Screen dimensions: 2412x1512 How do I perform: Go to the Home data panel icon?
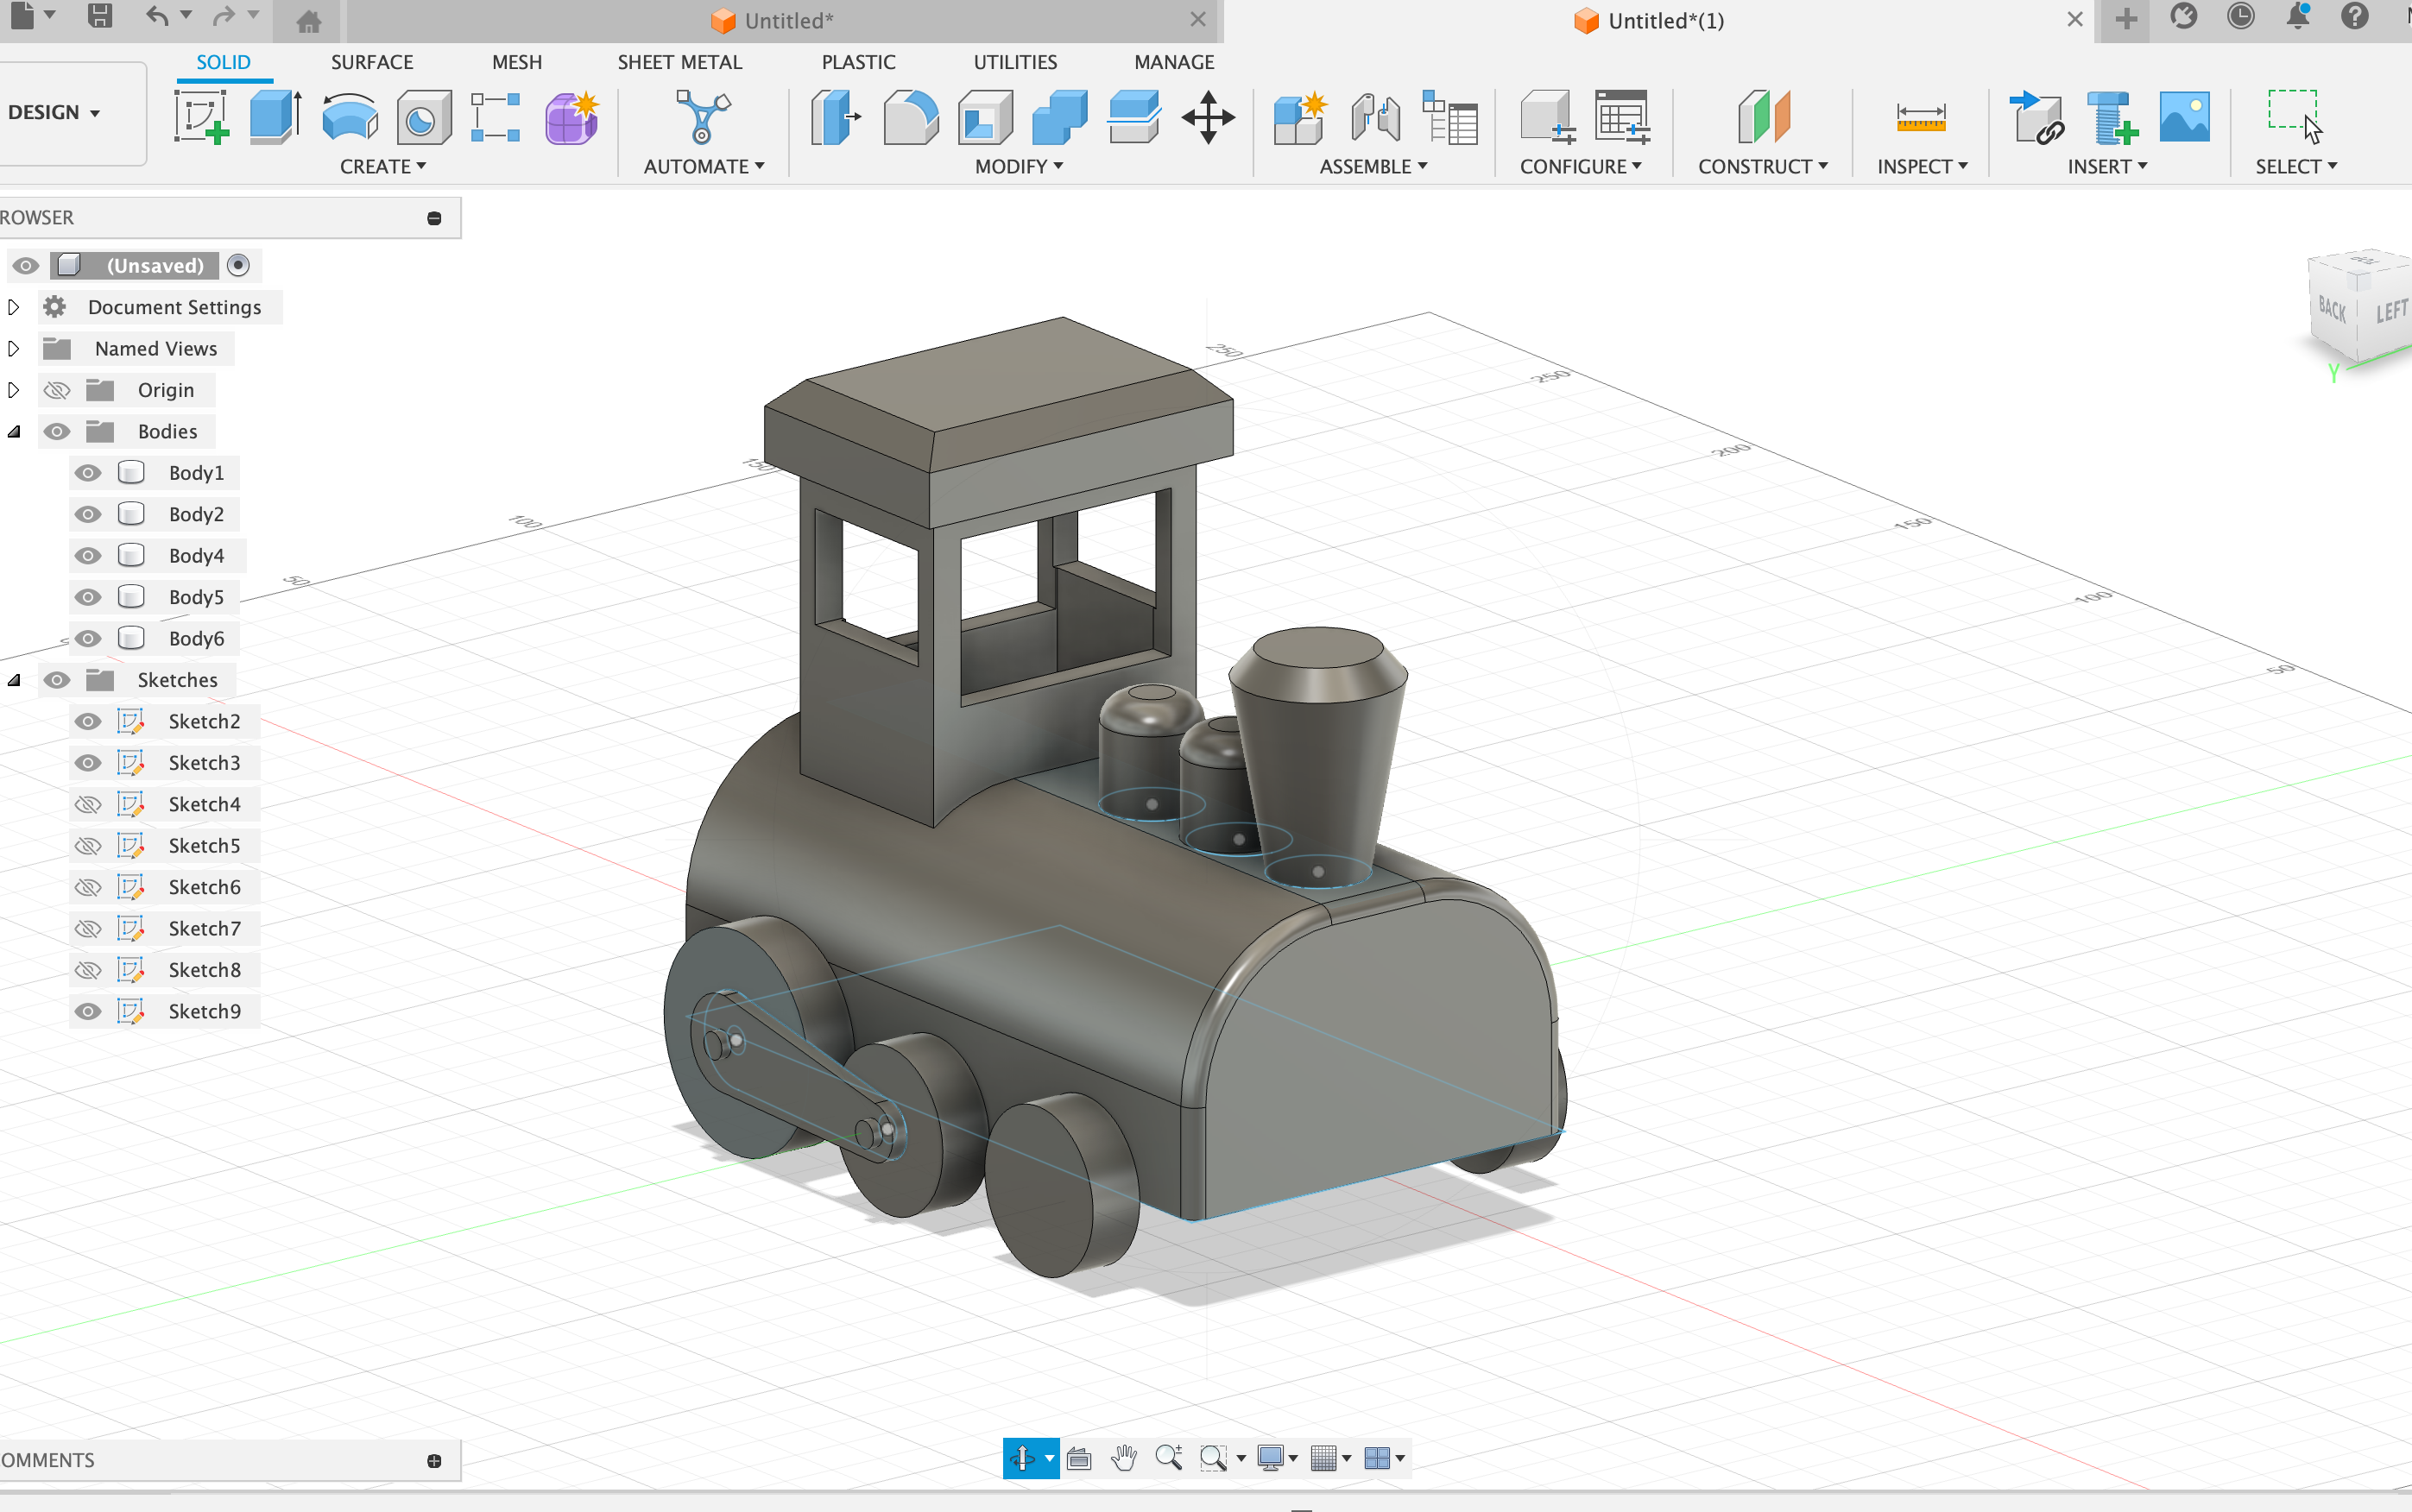pyautogui.click(x=309, y=20)
